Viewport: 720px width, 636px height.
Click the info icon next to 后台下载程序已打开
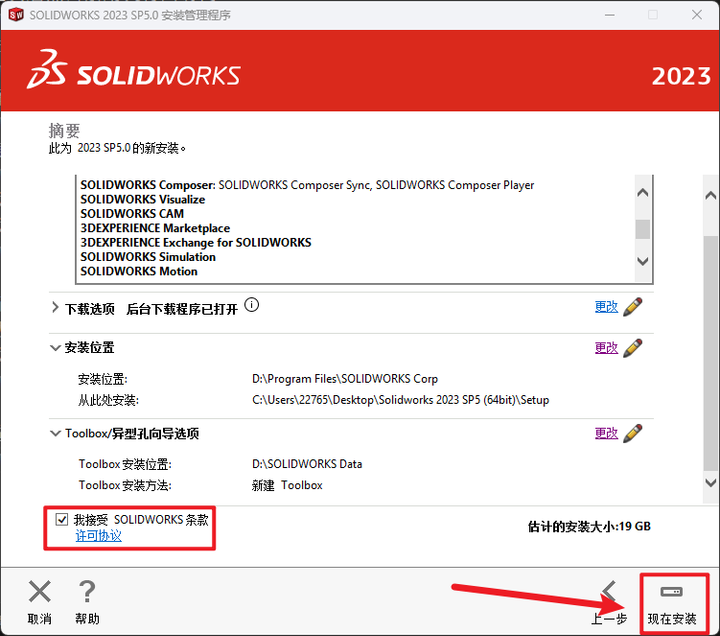(x=252, y=305)
